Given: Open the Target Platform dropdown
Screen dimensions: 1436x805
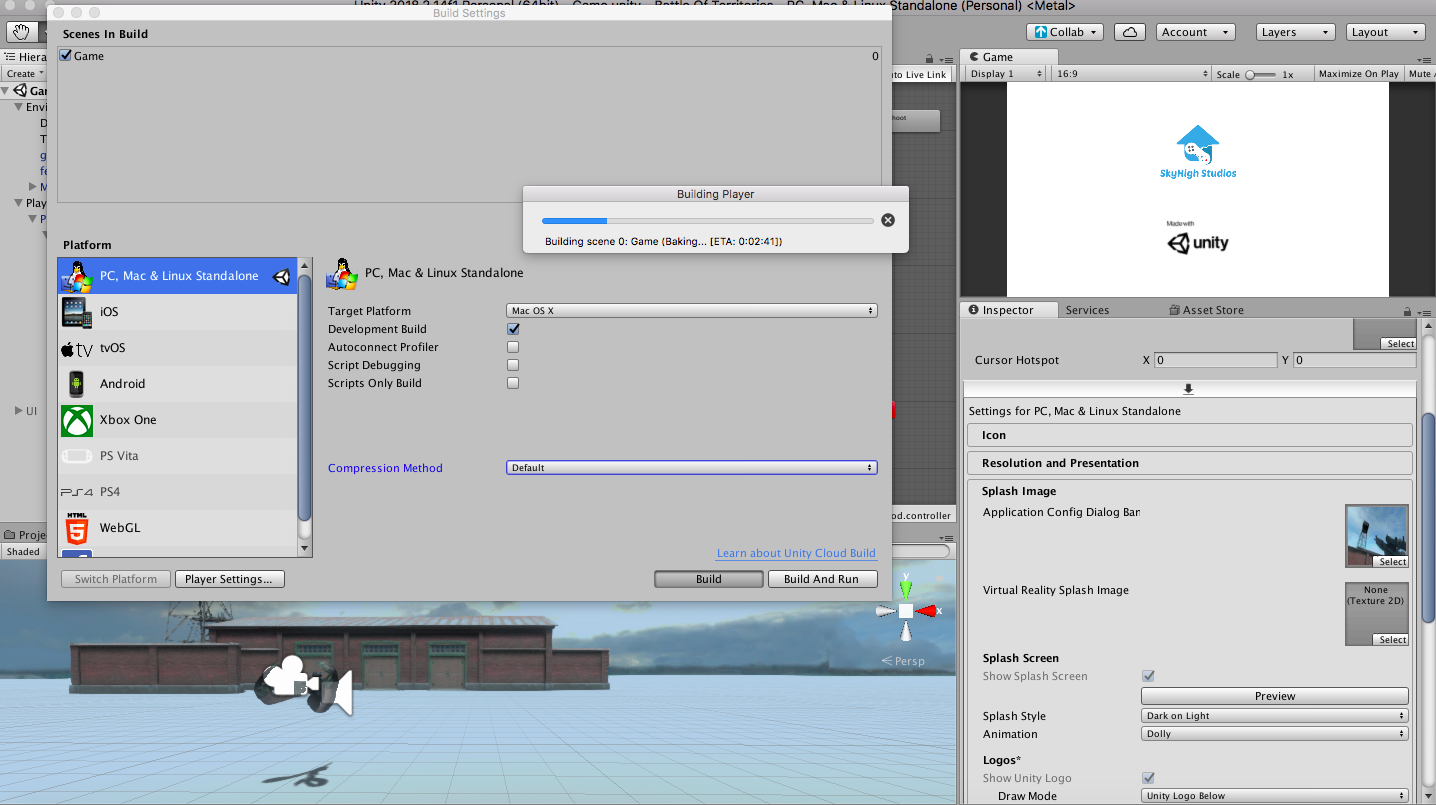Looking at the screenshot, I should point(692,311).
